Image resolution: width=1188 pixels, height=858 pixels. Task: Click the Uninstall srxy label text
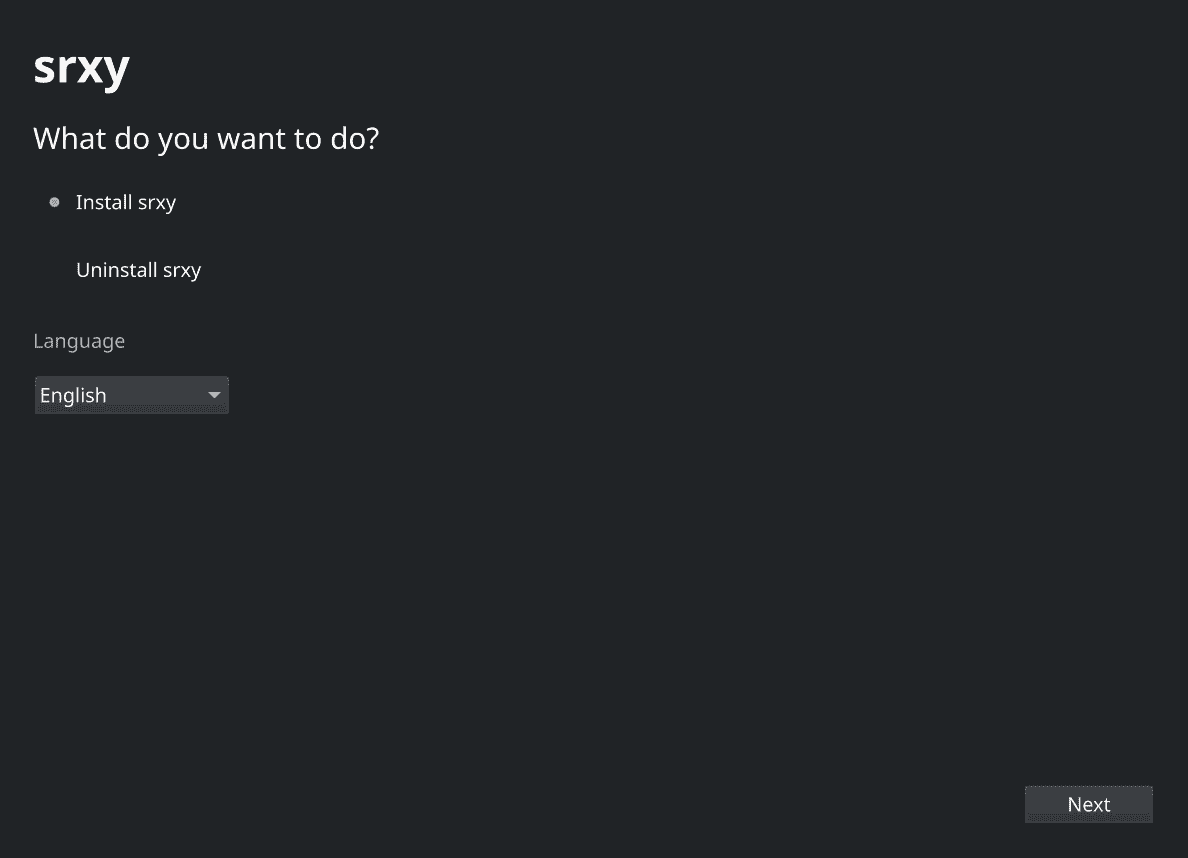138,270
